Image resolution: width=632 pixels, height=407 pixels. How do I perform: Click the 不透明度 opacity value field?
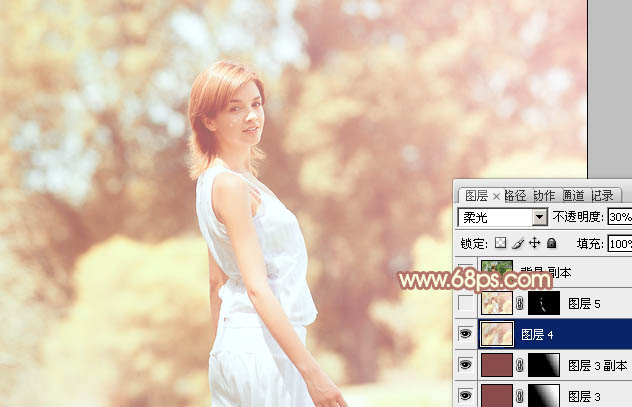coord(619,217)
